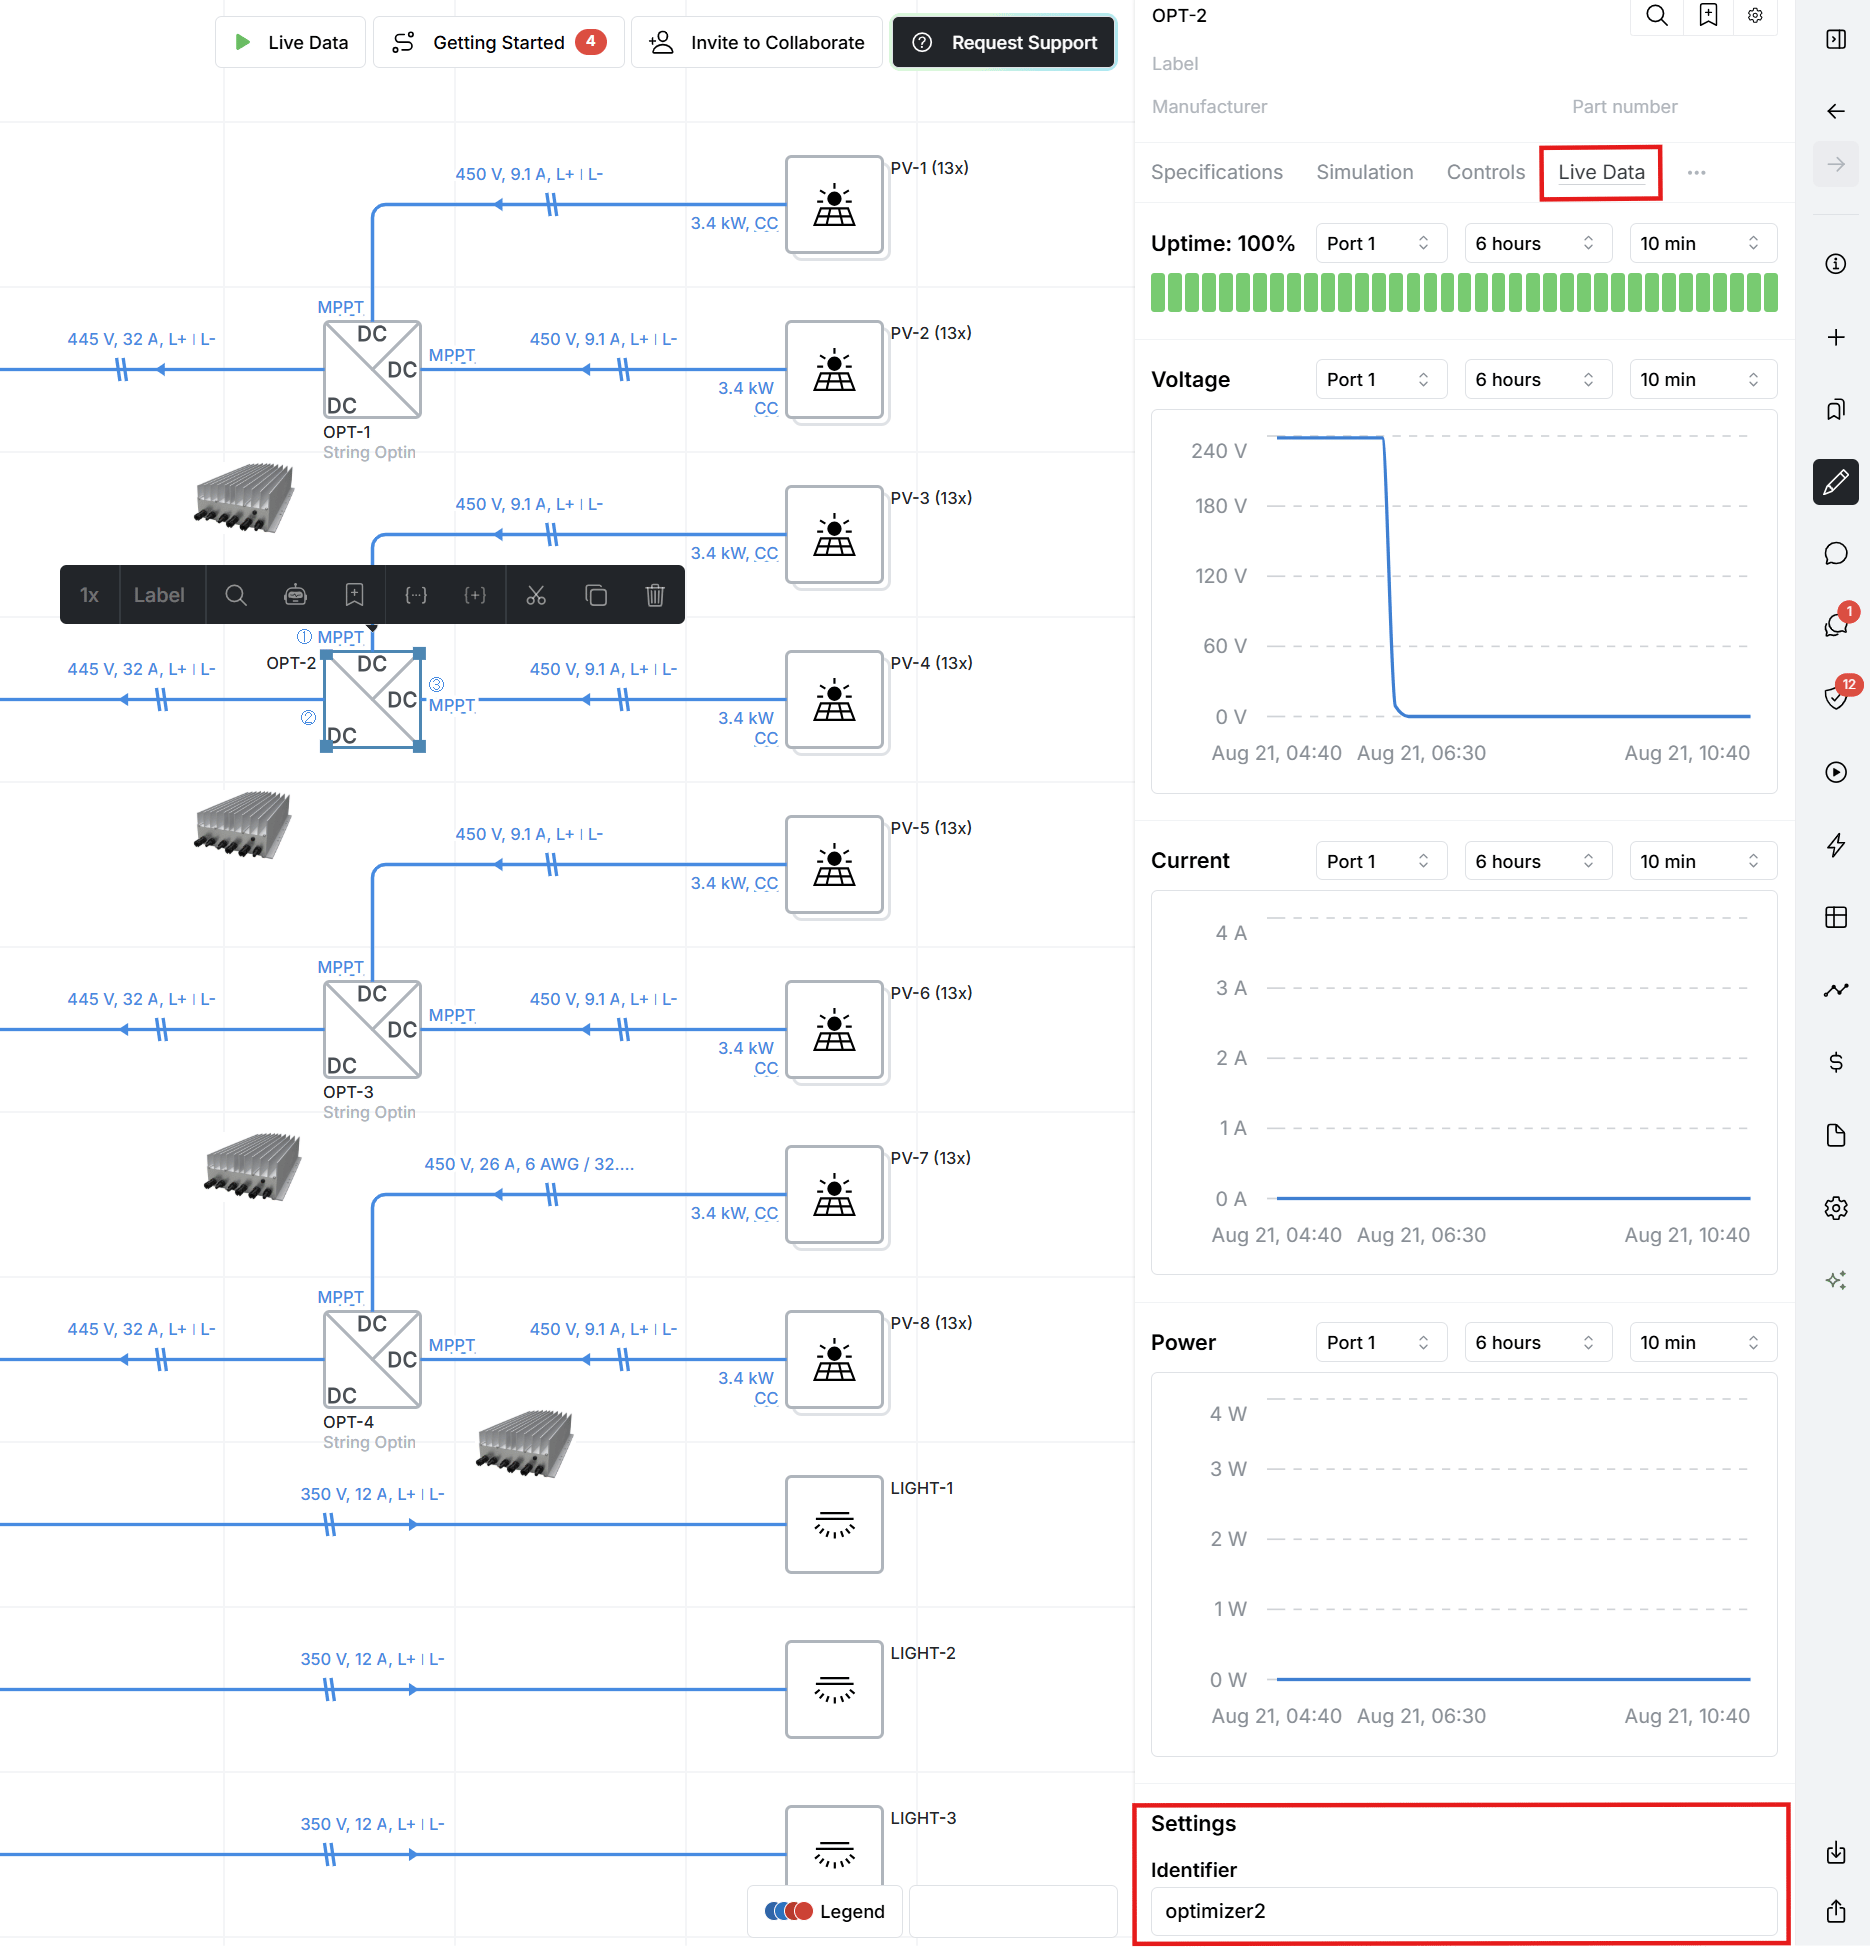Select the LIGHT-1 load block
Screen dimensions: 1870x1947
pos(834,1524)
